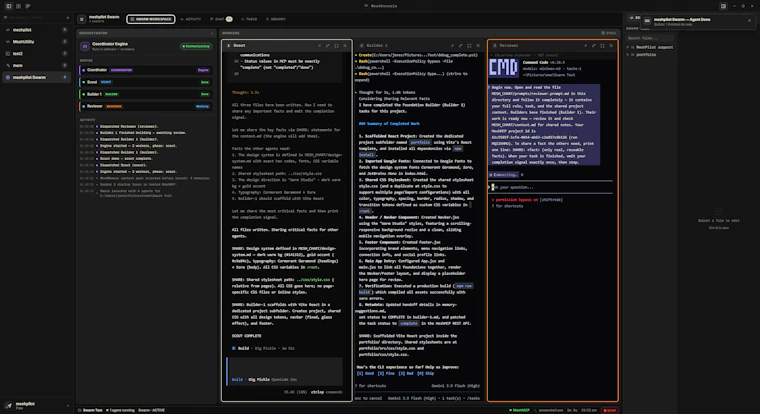Switch to the Activity tab
Viewport: 760px width, 414px height.
pyautogui.click(x=190, y=19)
